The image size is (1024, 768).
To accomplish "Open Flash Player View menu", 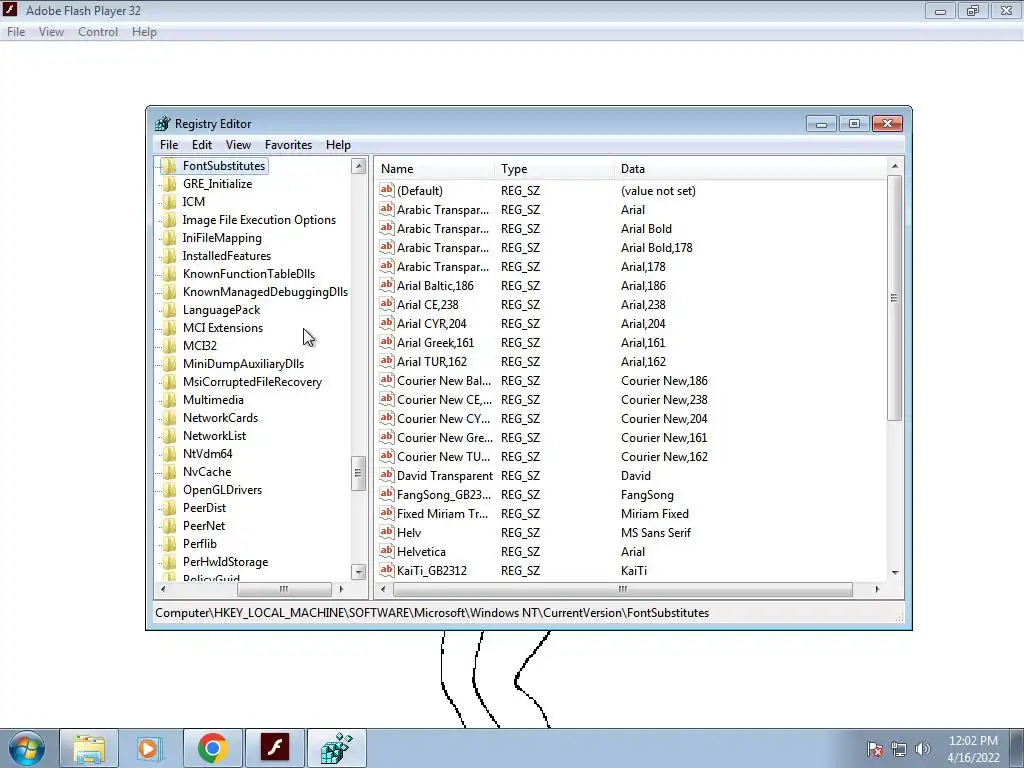I will pos(51,32).
